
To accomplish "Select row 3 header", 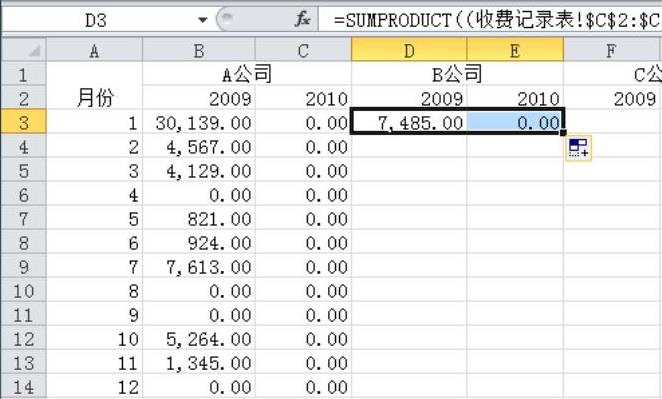I will [24, 122].
